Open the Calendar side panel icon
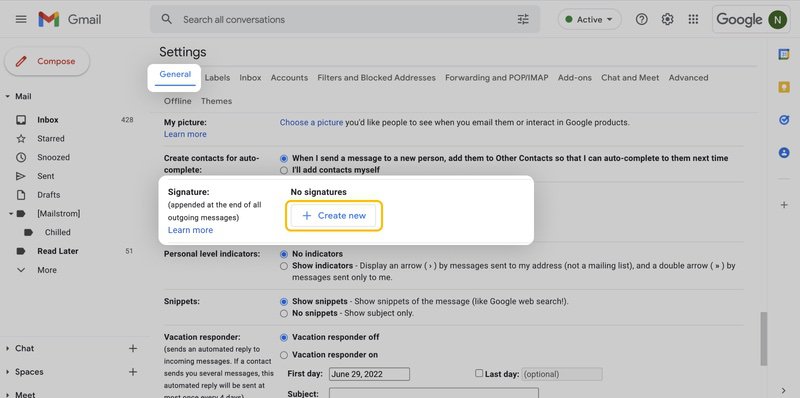The image size is (800, 398). click(x=784, y=54)
